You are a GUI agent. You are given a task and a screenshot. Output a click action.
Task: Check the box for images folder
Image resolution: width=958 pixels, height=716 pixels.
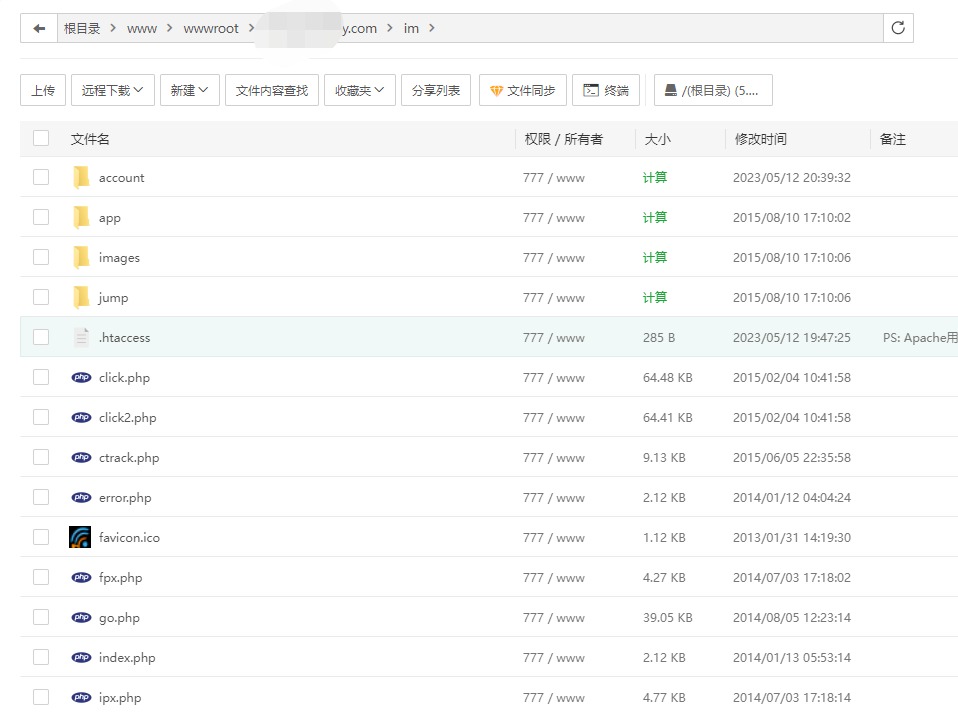tap(41, 257)
